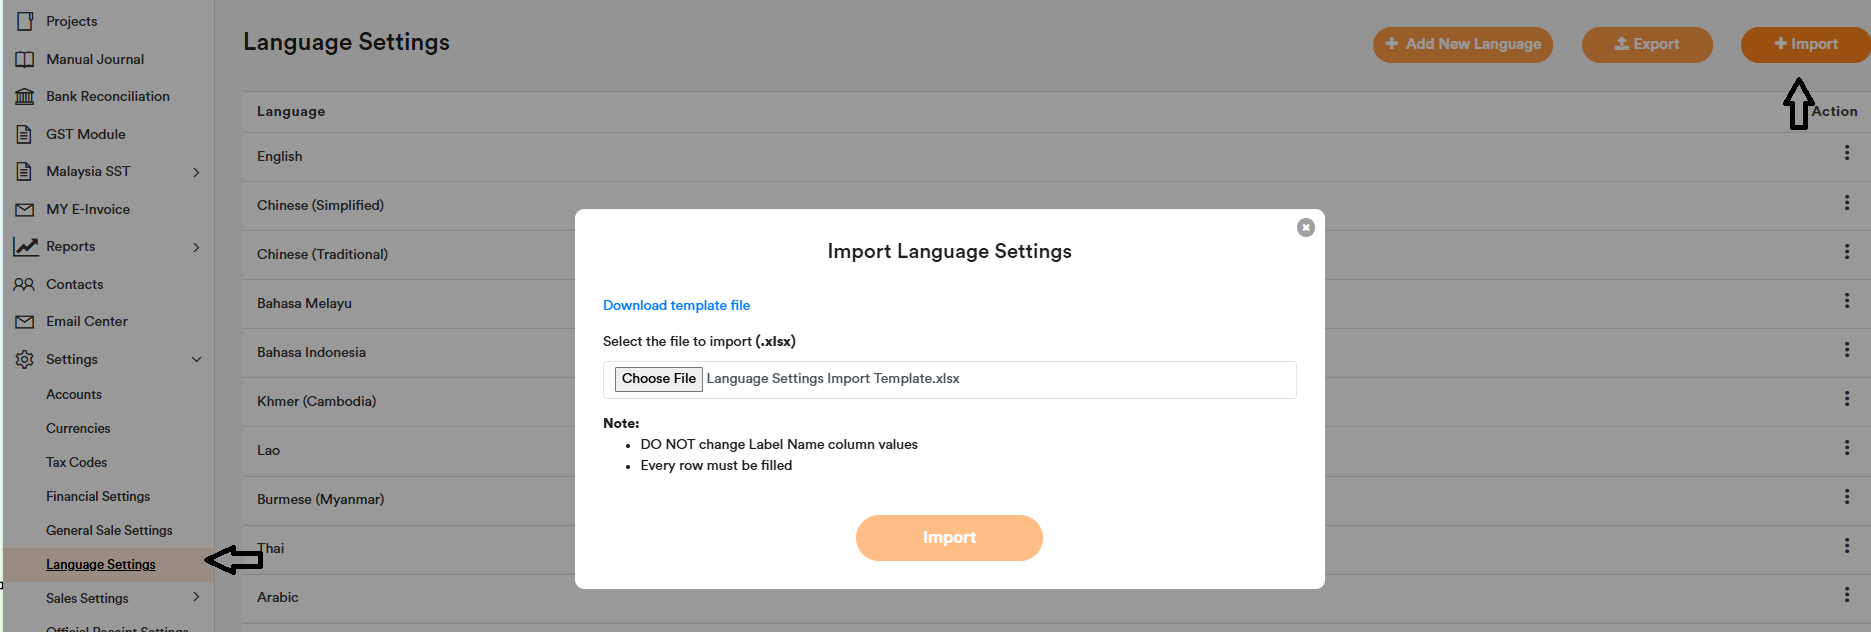Viewport: 1871px width, 632px height.
Task: Click the Projects sidebar icon
Action: [25, 21]
